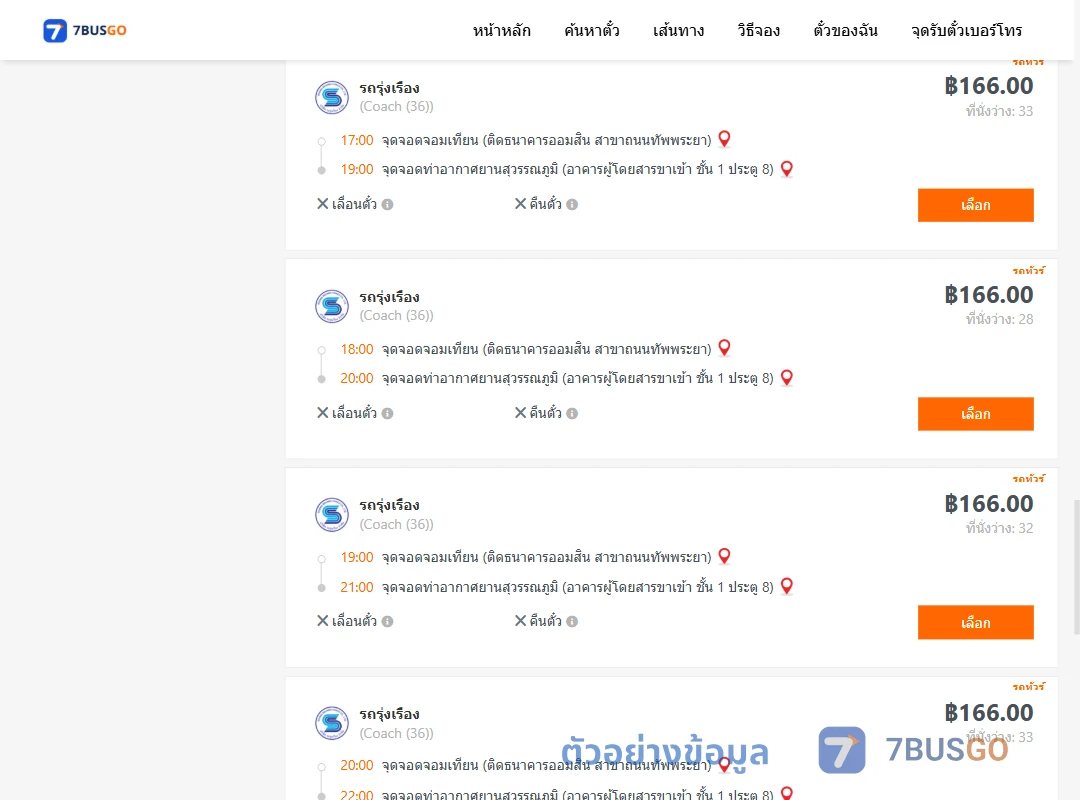
Task: Click the X beside คืนตั๋ว on 19:00 trip
Action: (521, 621)
